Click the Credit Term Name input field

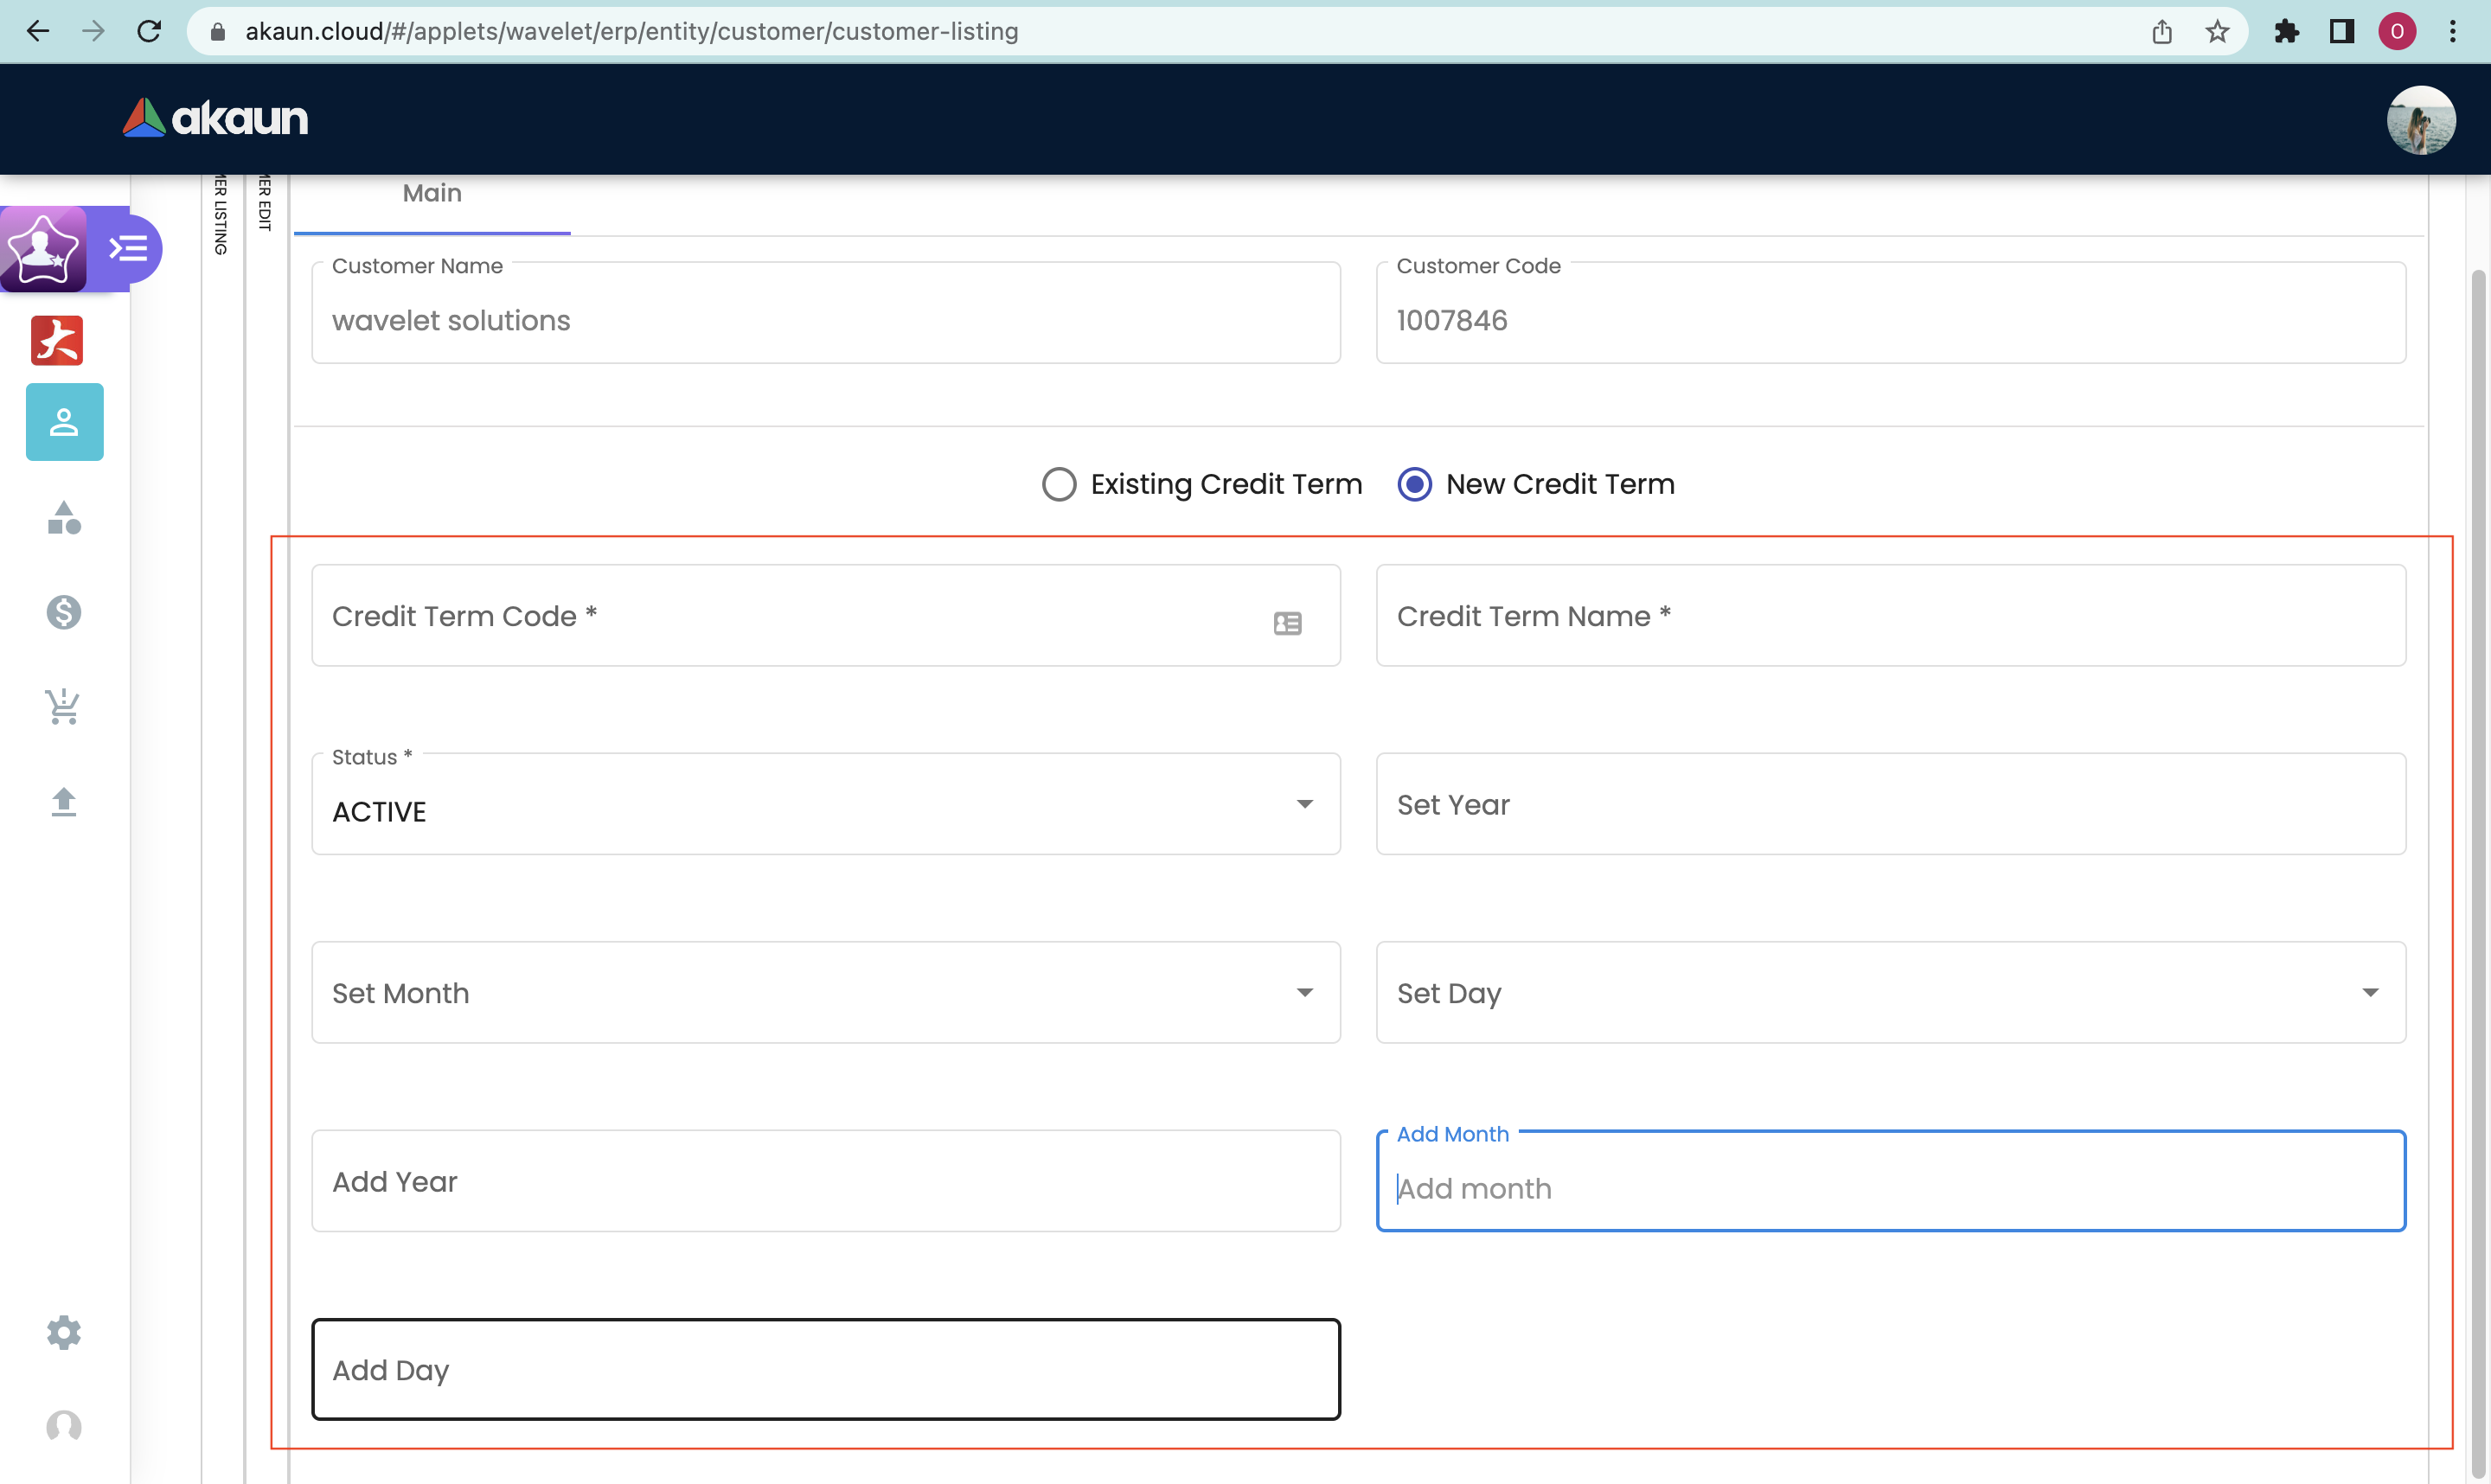click(x=1890, y=616)
